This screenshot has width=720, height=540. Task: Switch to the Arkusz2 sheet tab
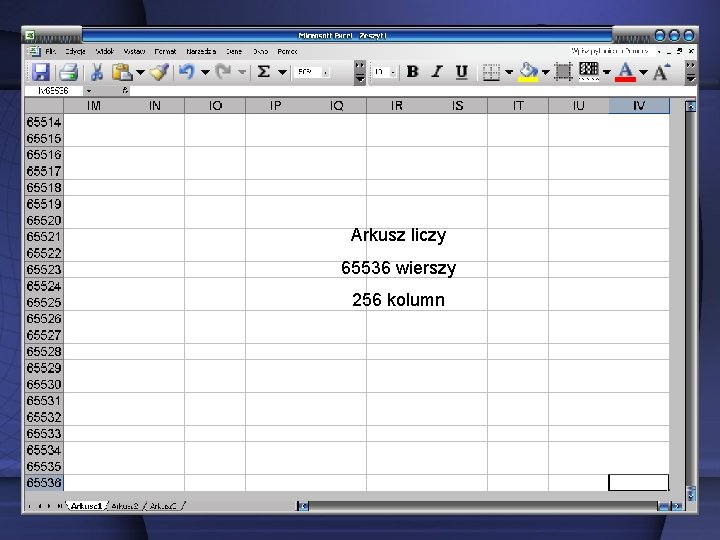pyautogui.click(x=125, y=506)
